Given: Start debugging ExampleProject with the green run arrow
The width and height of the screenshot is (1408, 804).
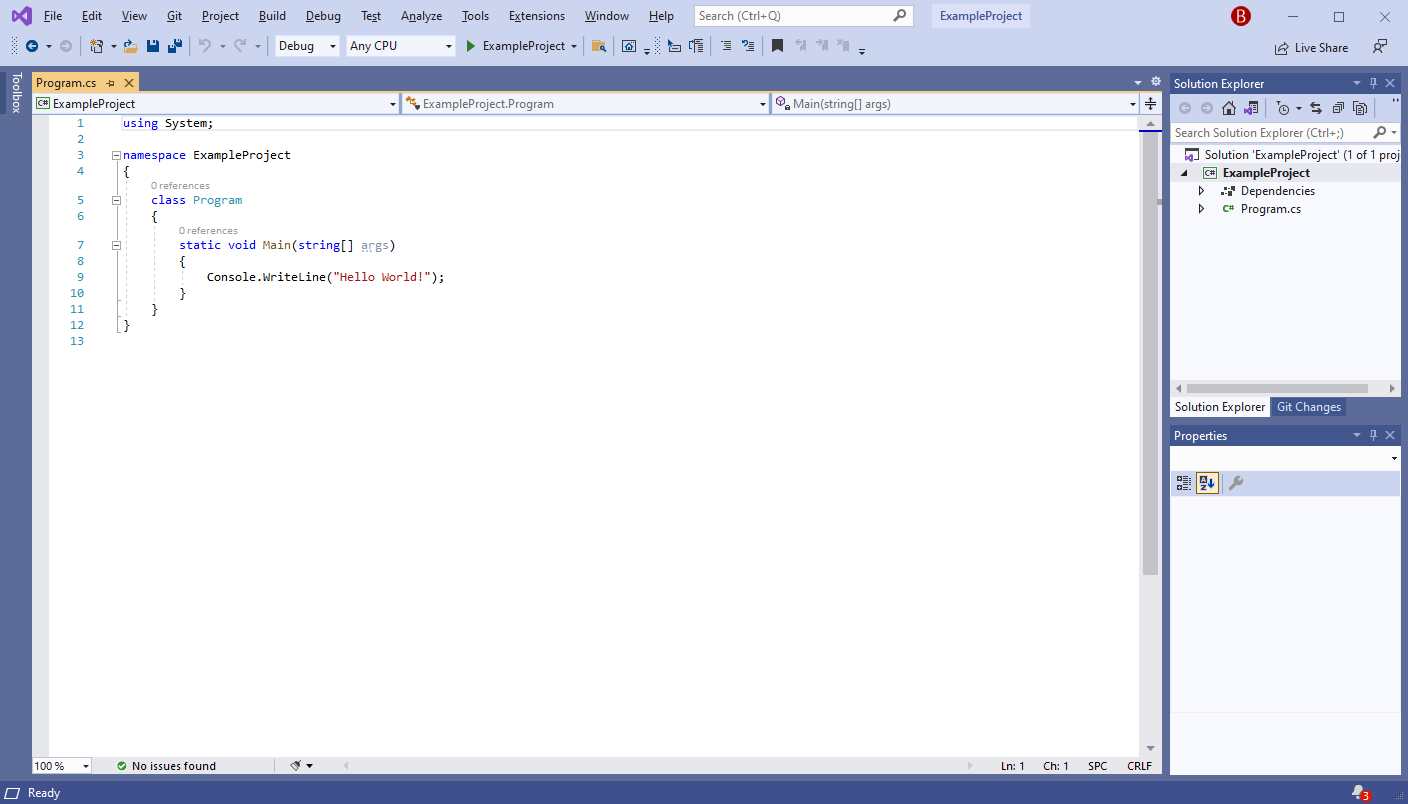Looking at the screenshot, I should [x=470, y=46].
